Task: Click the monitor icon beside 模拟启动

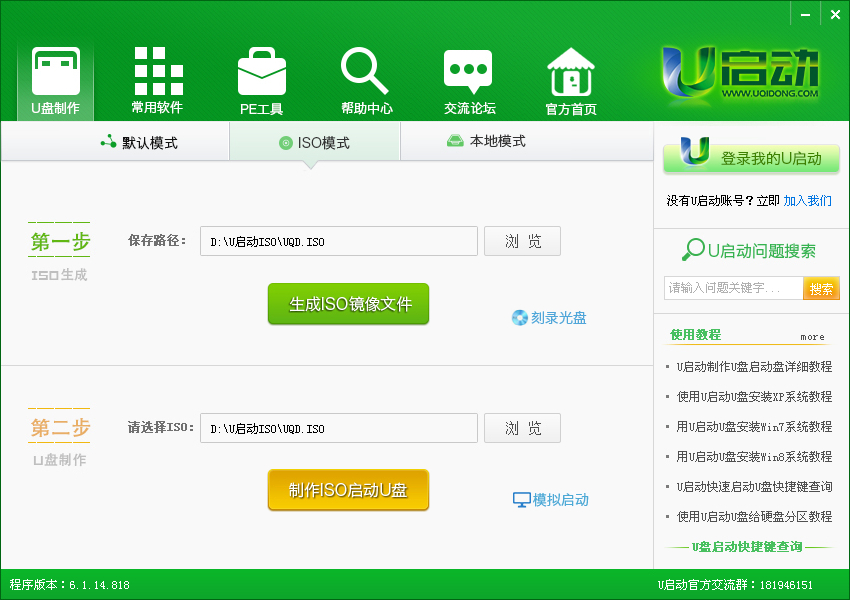Action: click(521, 500)
